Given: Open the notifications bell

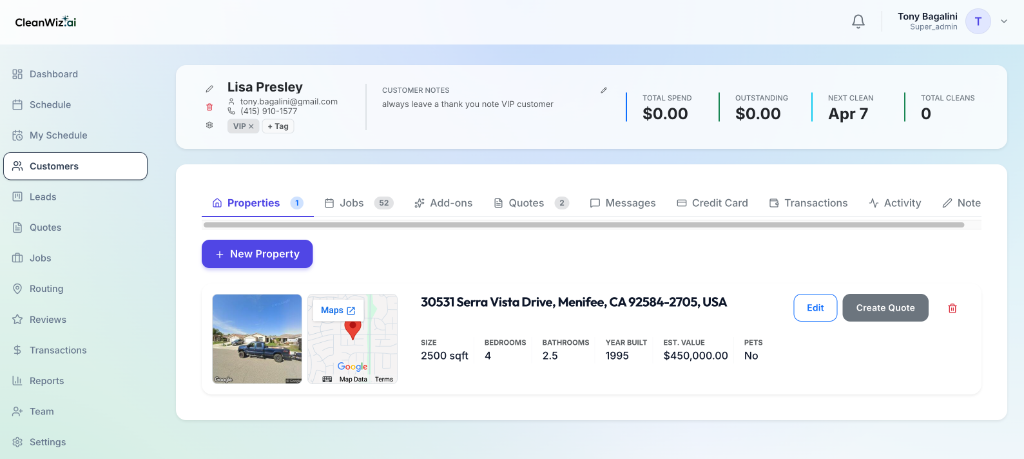Looking at the screenshot, I should tap(858, 22).
